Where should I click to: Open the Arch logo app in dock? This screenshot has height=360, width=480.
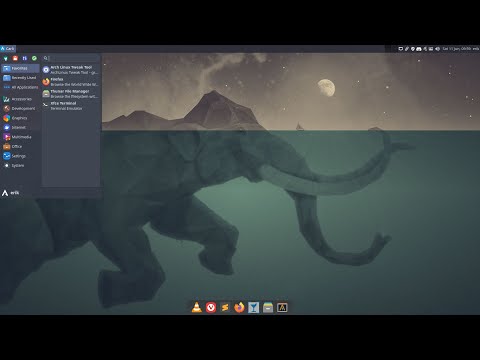tap(282, 307)
